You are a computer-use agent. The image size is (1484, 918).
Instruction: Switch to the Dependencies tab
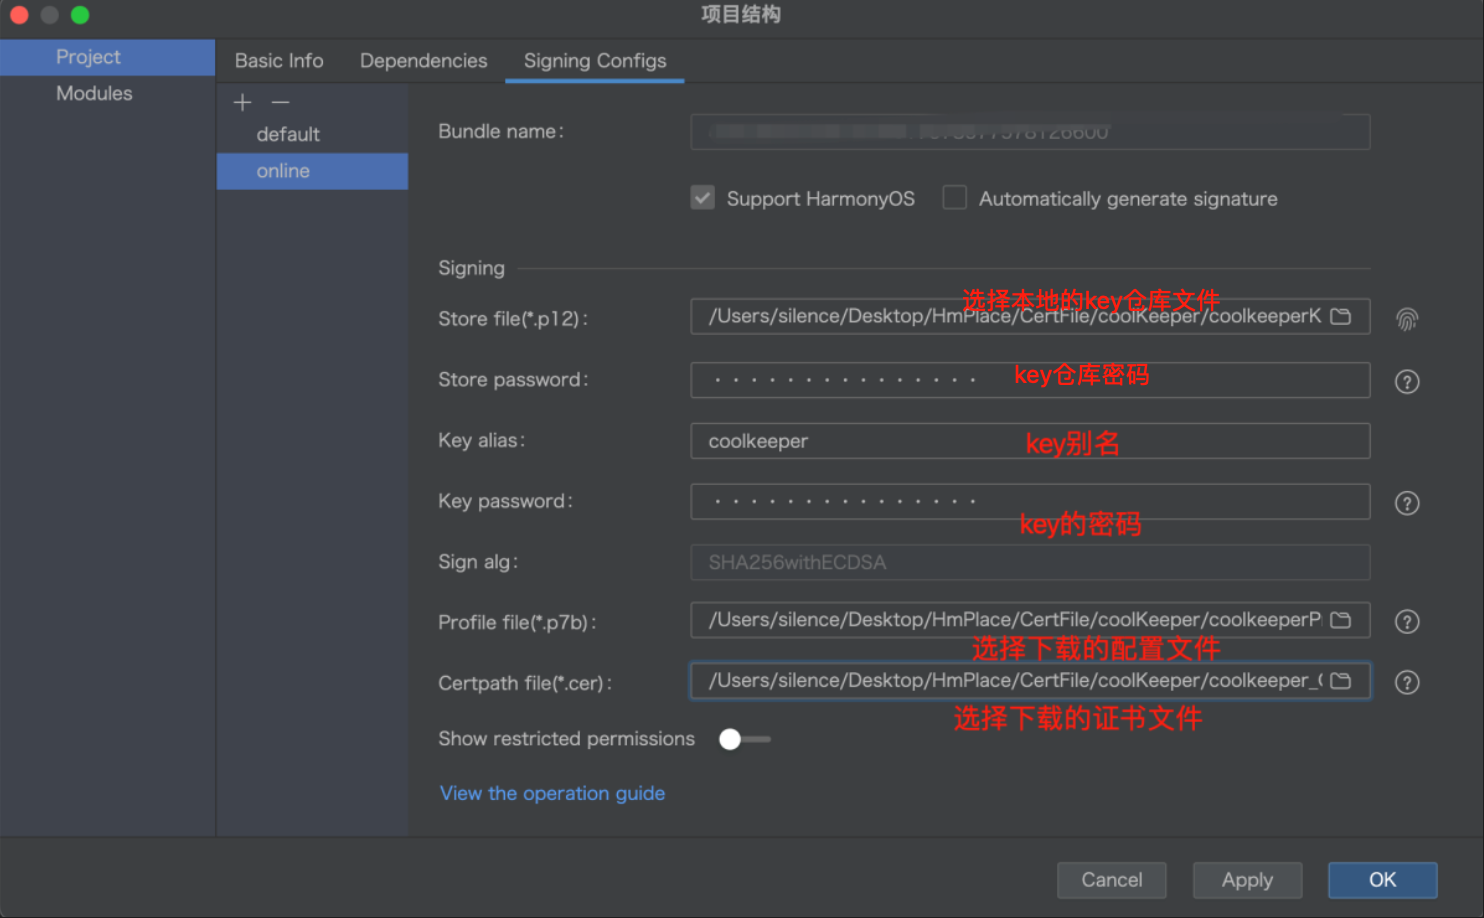[423, 61]
